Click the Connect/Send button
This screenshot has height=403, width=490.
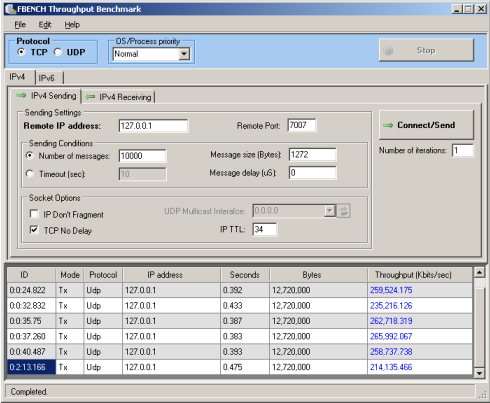click(x=426, y=125)
